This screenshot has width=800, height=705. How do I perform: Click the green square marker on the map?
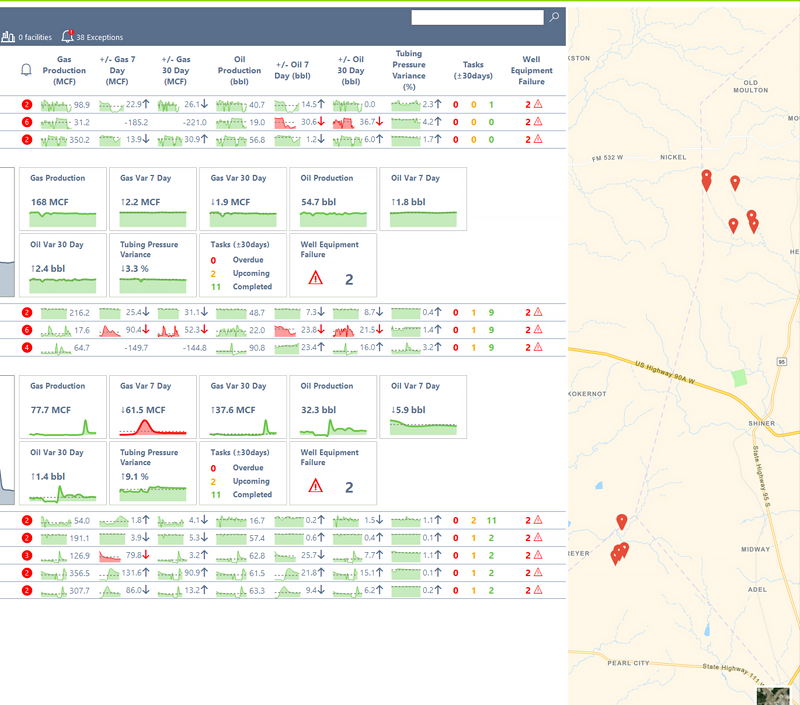740,375
